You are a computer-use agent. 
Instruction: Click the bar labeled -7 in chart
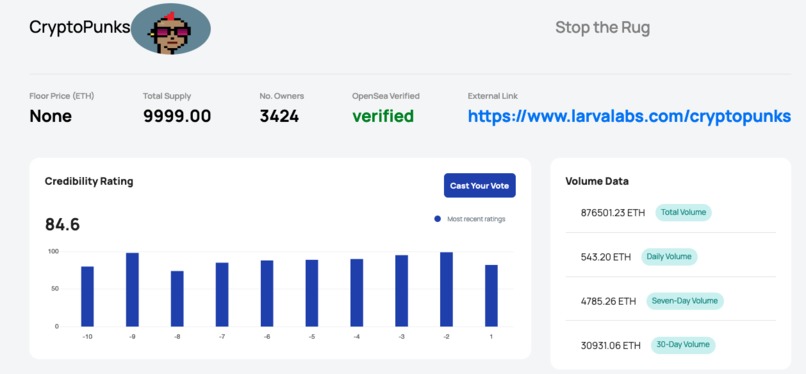click(222, 294)
